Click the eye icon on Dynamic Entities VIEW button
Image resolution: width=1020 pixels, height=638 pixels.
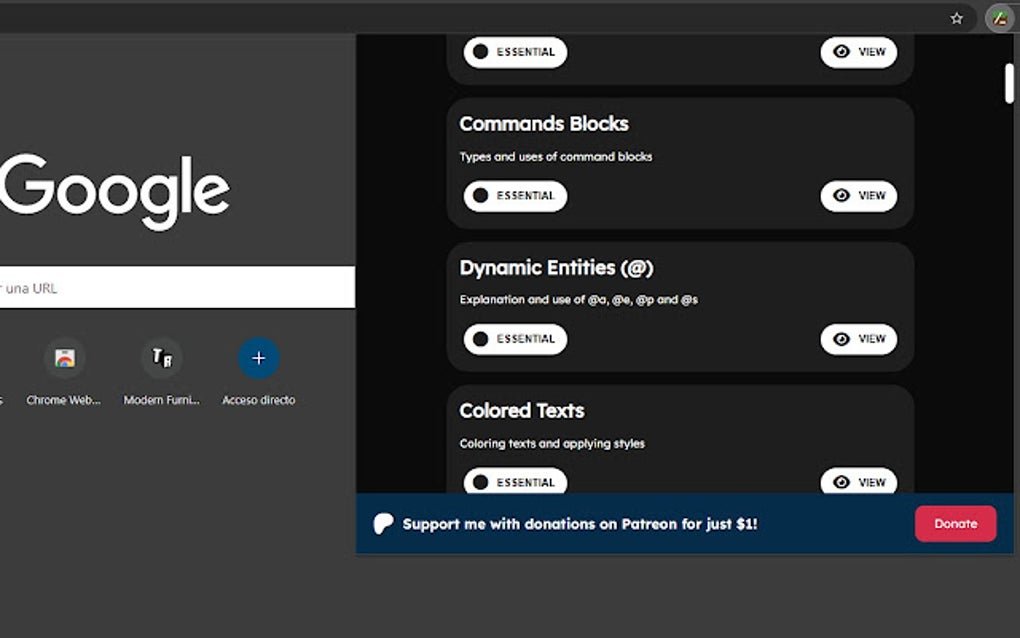tap(842, 339)
